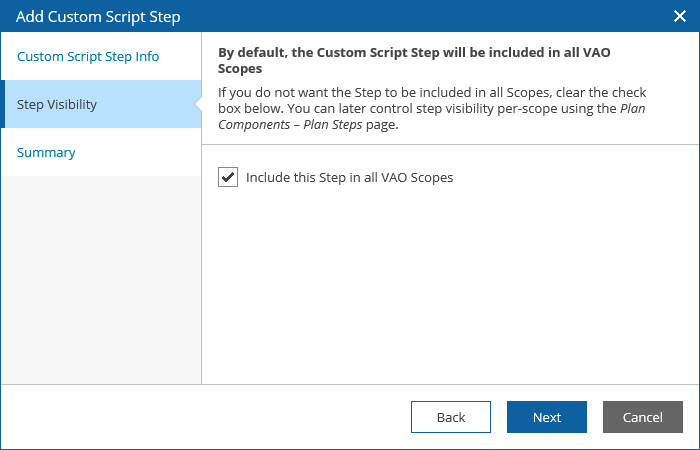Select the Step Visibility tab

[x=57, y=104]
